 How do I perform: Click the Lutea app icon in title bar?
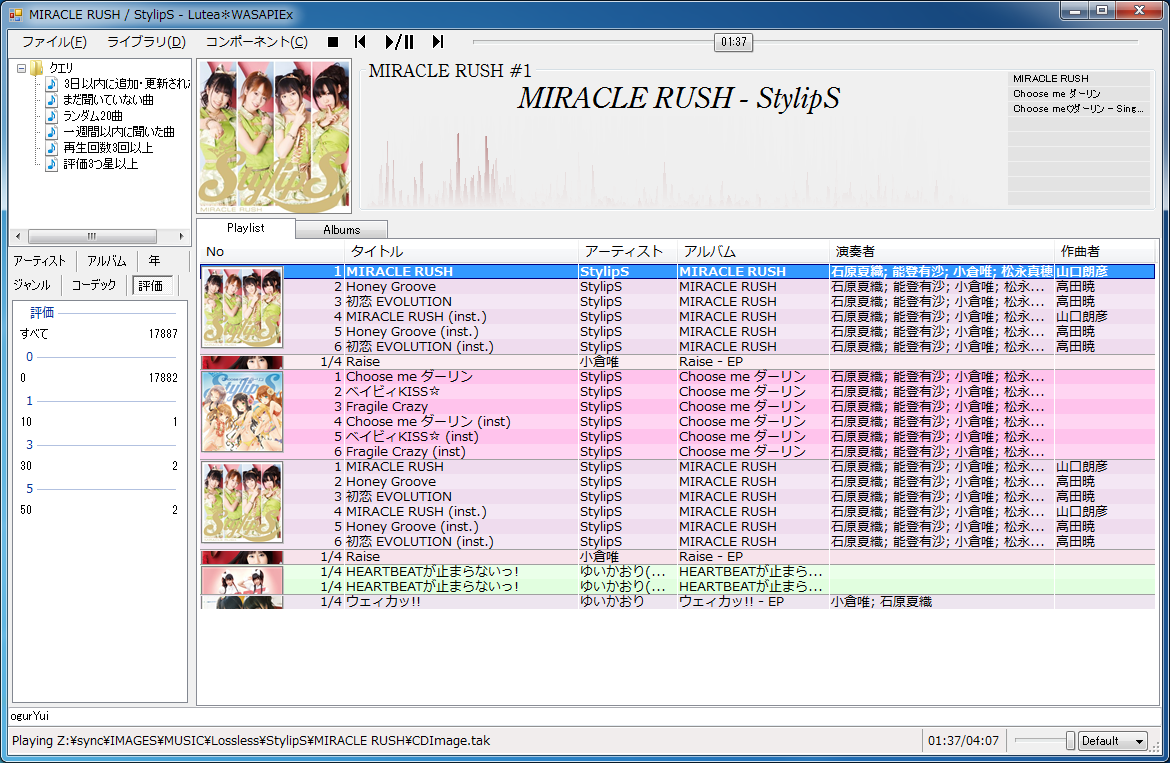click(16, 14)
